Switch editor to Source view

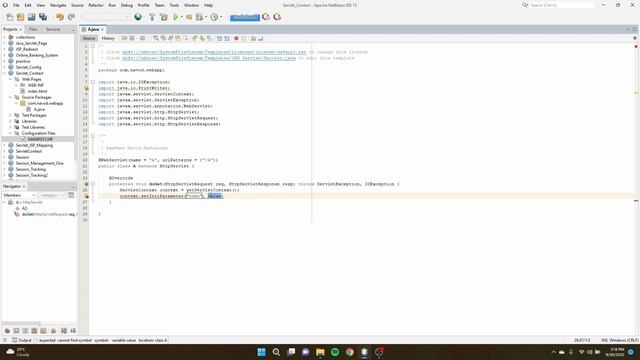pos(89,38)
